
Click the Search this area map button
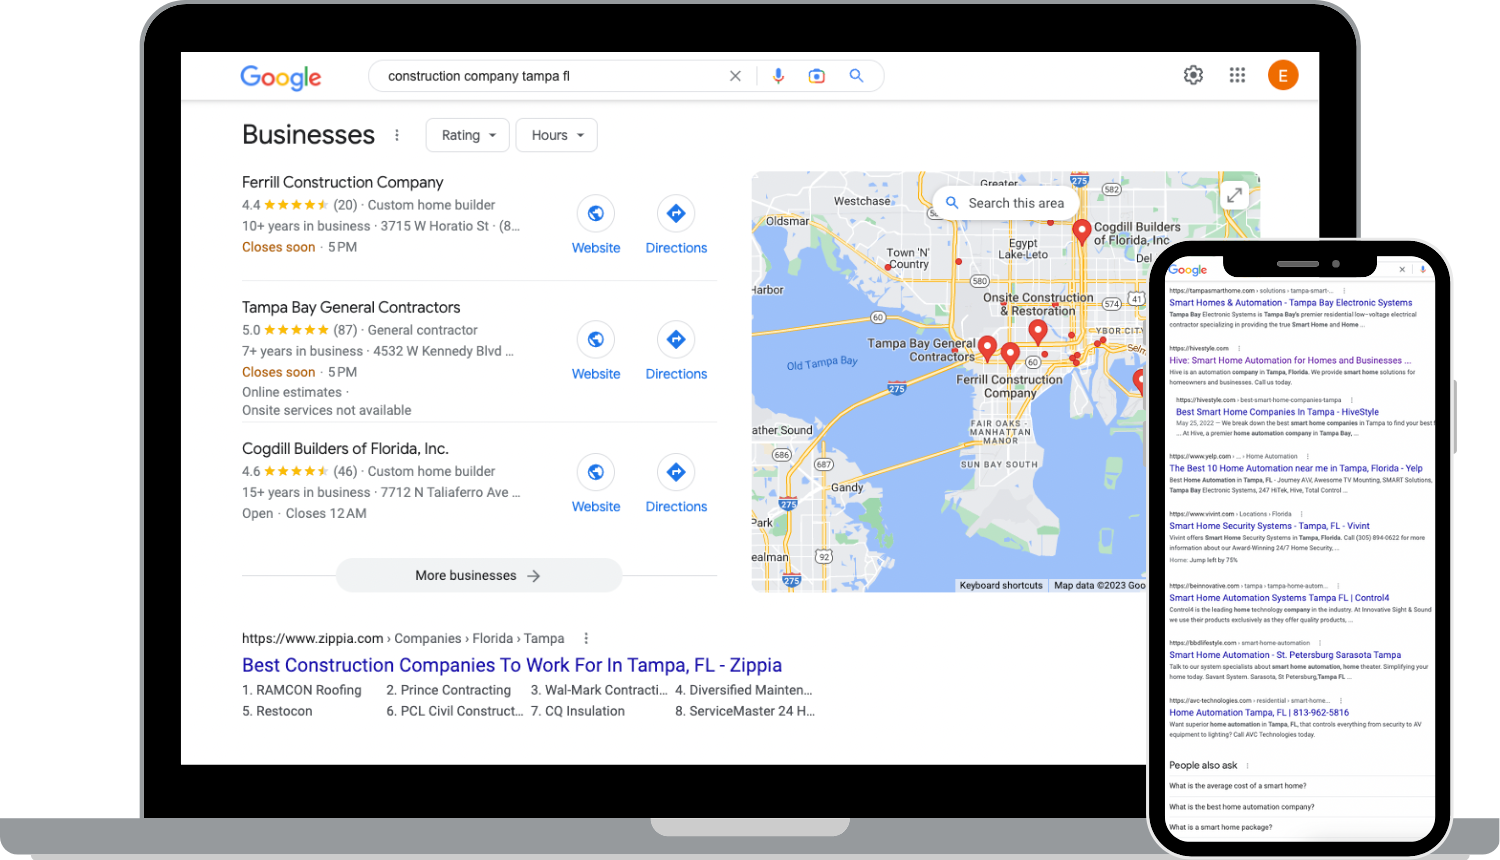point(1005,203)
